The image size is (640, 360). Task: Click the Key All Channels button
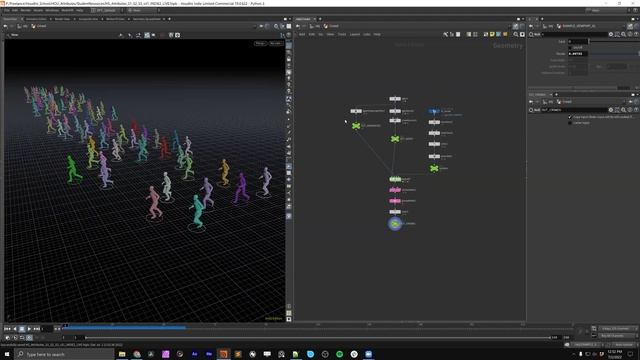617,336
